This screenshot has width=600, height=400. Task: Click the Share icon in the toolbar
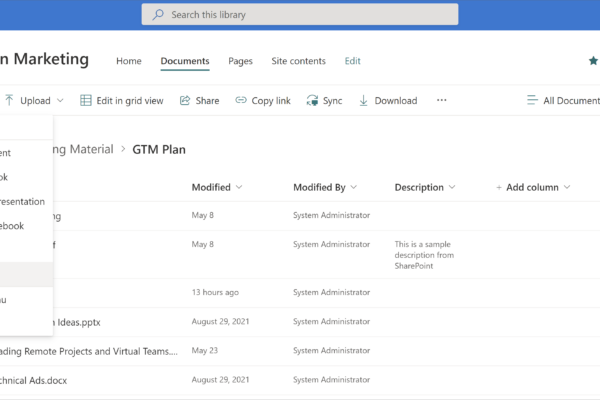[x=185, y=100]
